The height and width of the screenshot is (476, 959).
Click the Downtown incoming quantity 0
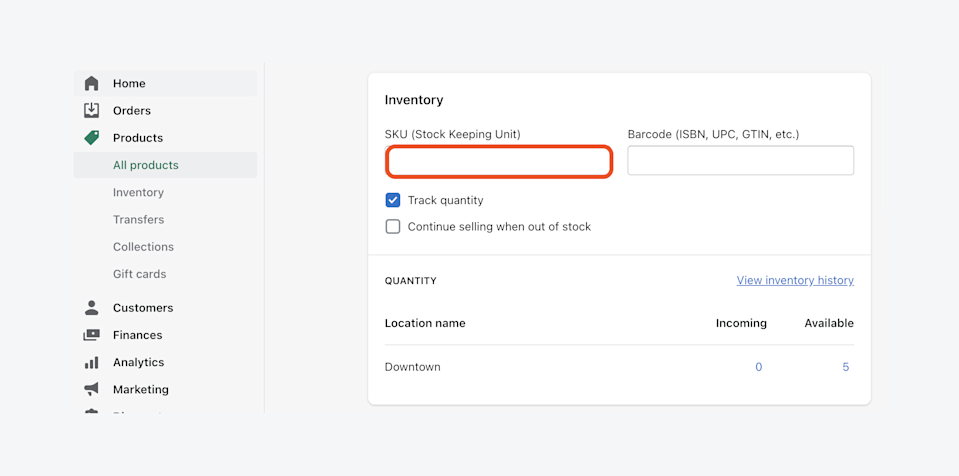click(x=758, y=367)
